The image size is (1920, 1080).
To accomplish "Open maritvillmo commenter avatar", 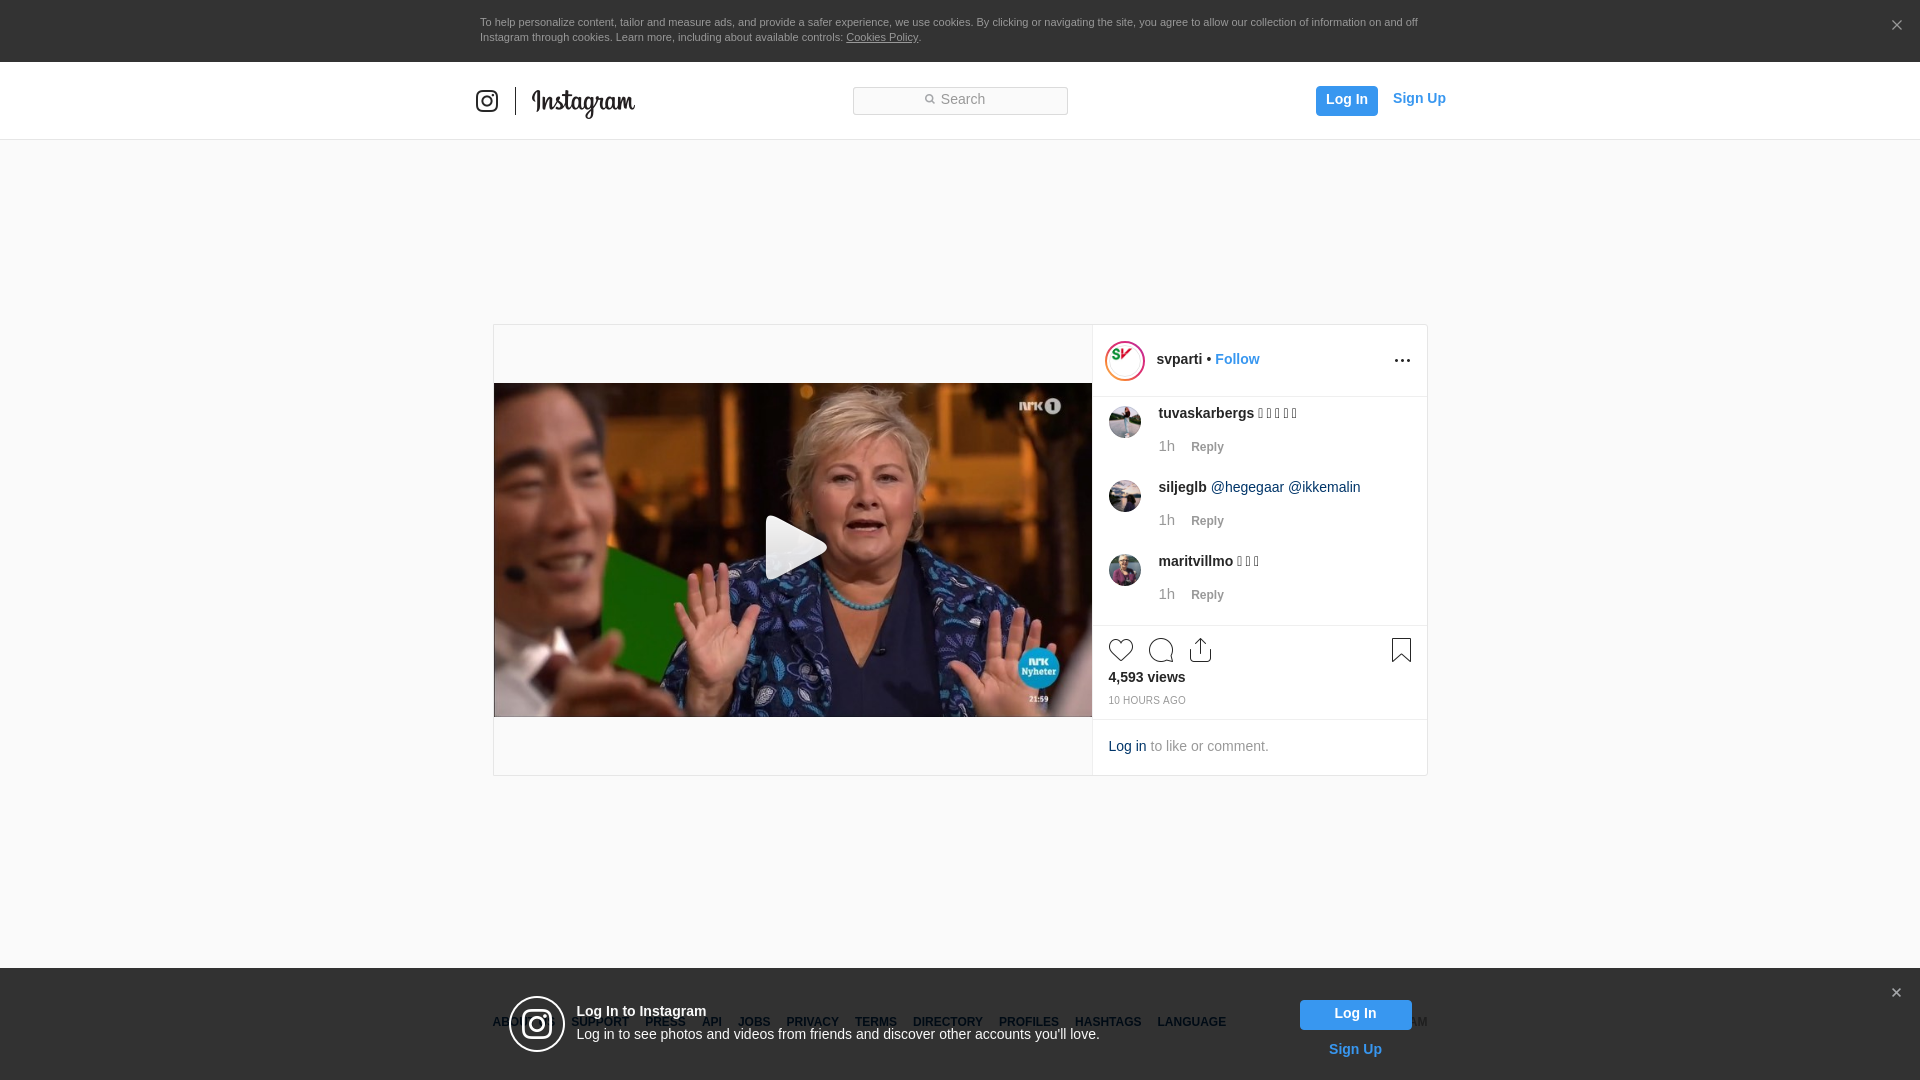I will click(x=1125, y=570).
